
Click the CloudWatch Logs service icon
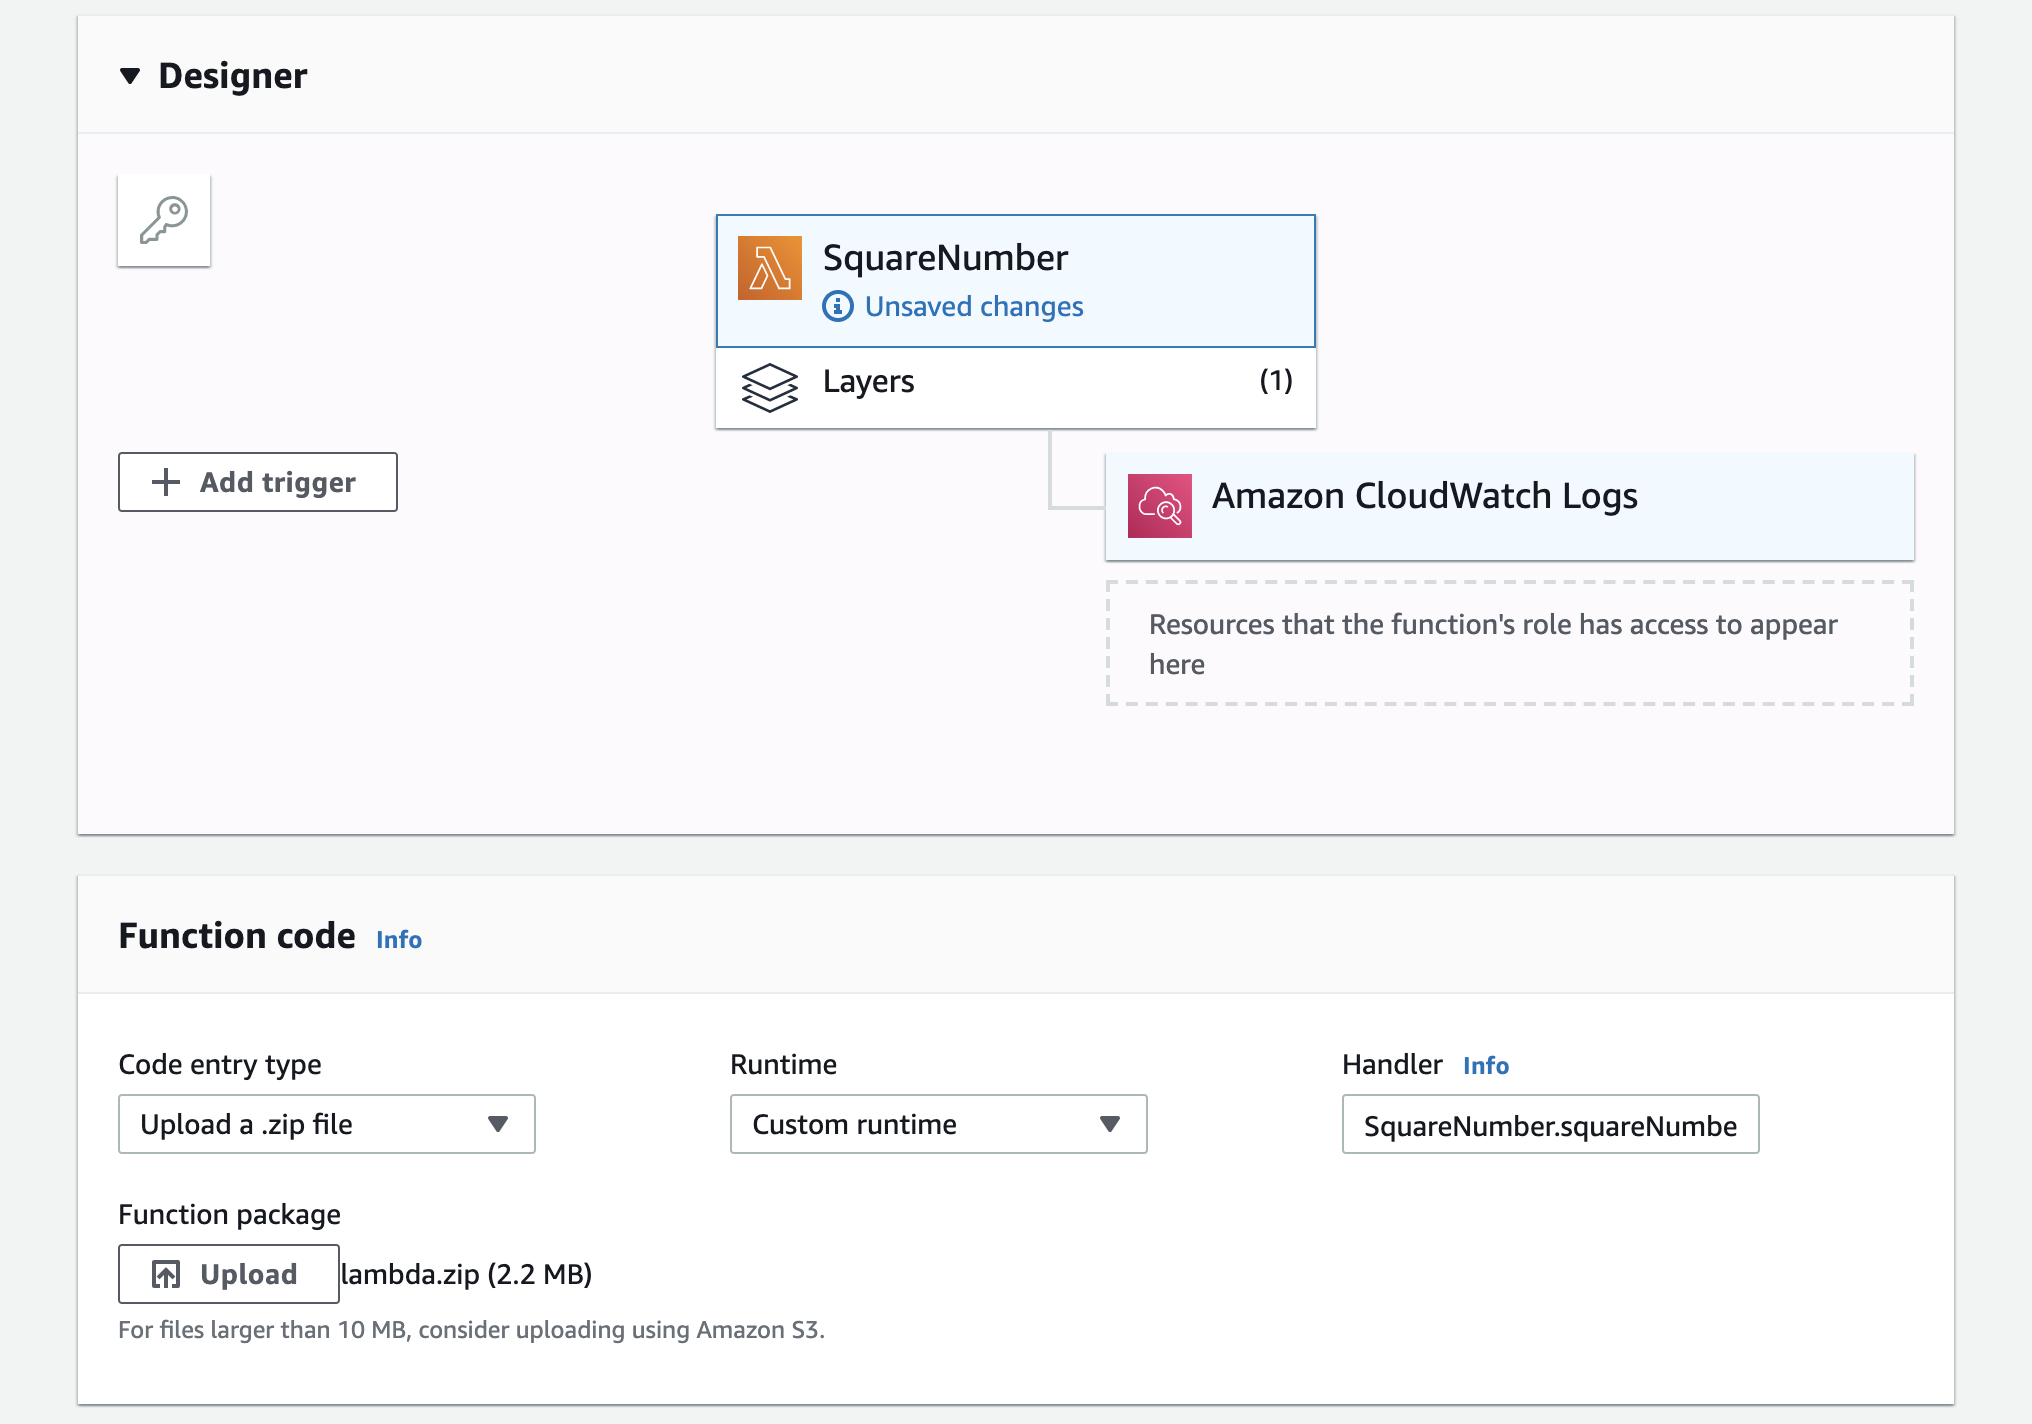(x=1159, y=506)
